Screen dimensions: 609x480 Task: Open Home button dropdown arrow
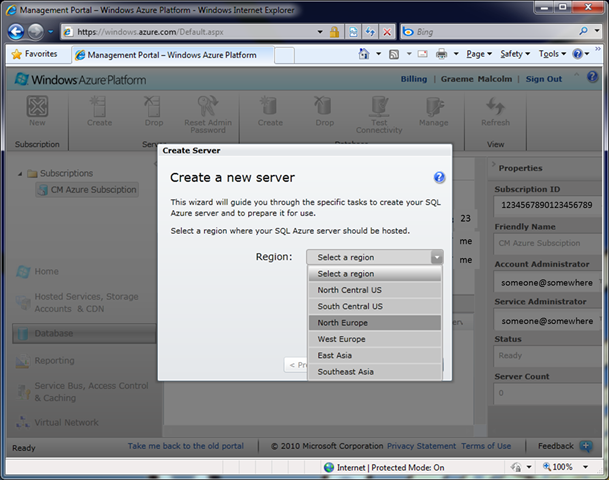[x=378, y=54]
